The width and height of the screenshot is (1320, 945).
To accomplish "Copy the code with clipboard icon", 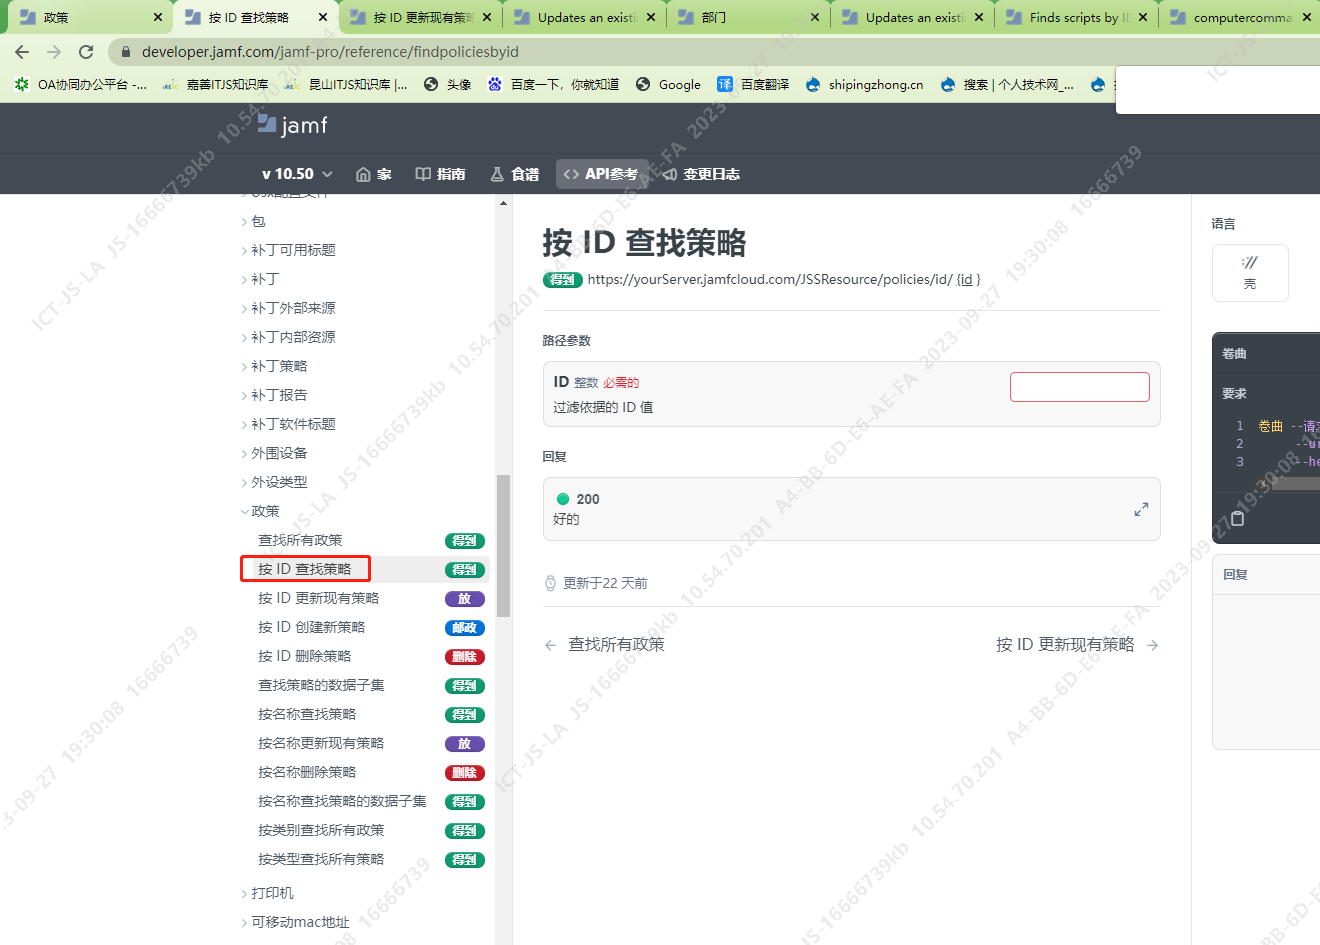I will point(1237,518).
